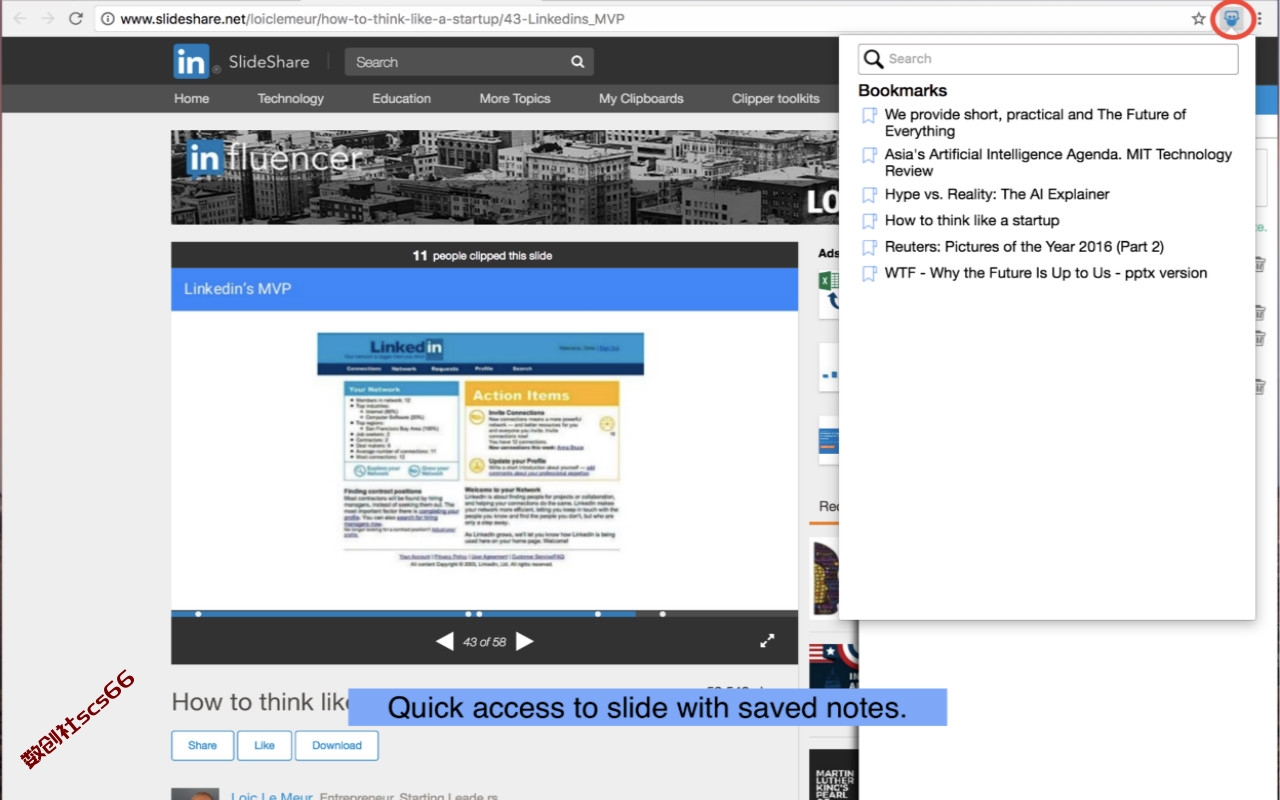Open bookmark 'We provide short, practical and The Future of Everything'
The width and height of the screenshot is (1280, 800).
click(1035, 123)
